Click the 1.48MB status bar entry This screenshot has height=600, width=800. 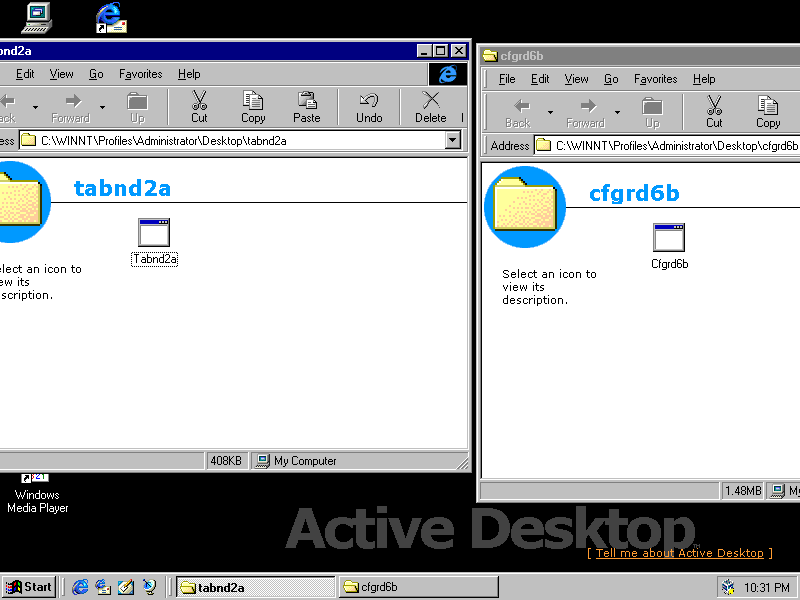tap(743, 491)
